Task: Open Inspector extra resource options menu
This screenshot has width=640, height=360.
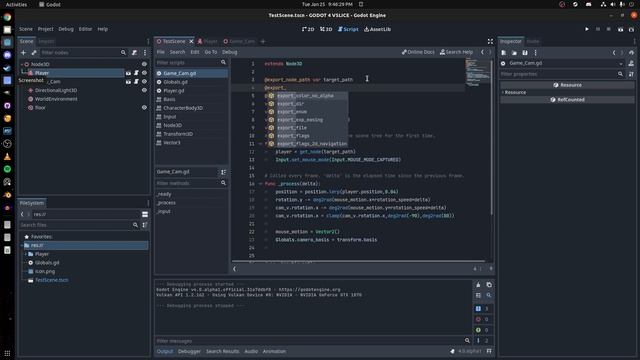Action: tap(536, 53)
